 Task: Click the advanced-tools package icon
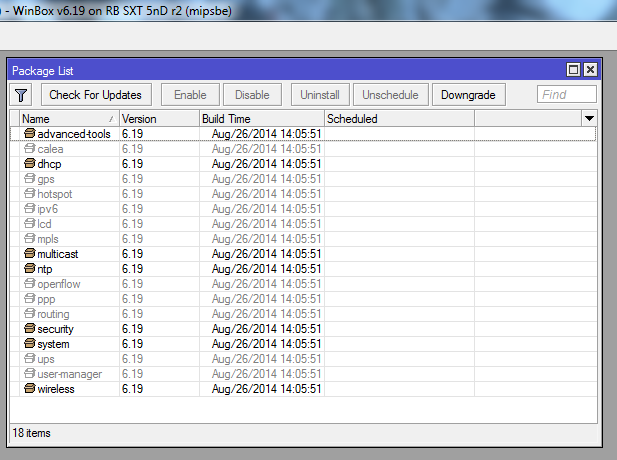click(x=30, y=133)
